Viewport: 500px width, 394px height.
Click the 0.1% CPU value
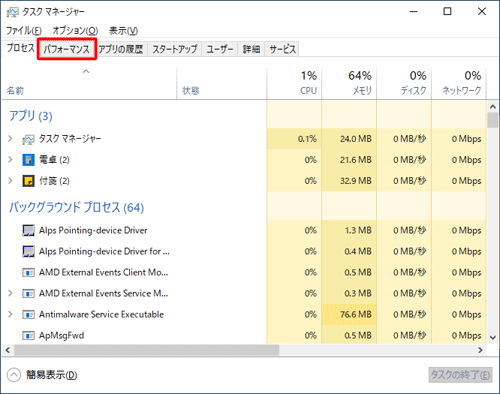point(307,139)
